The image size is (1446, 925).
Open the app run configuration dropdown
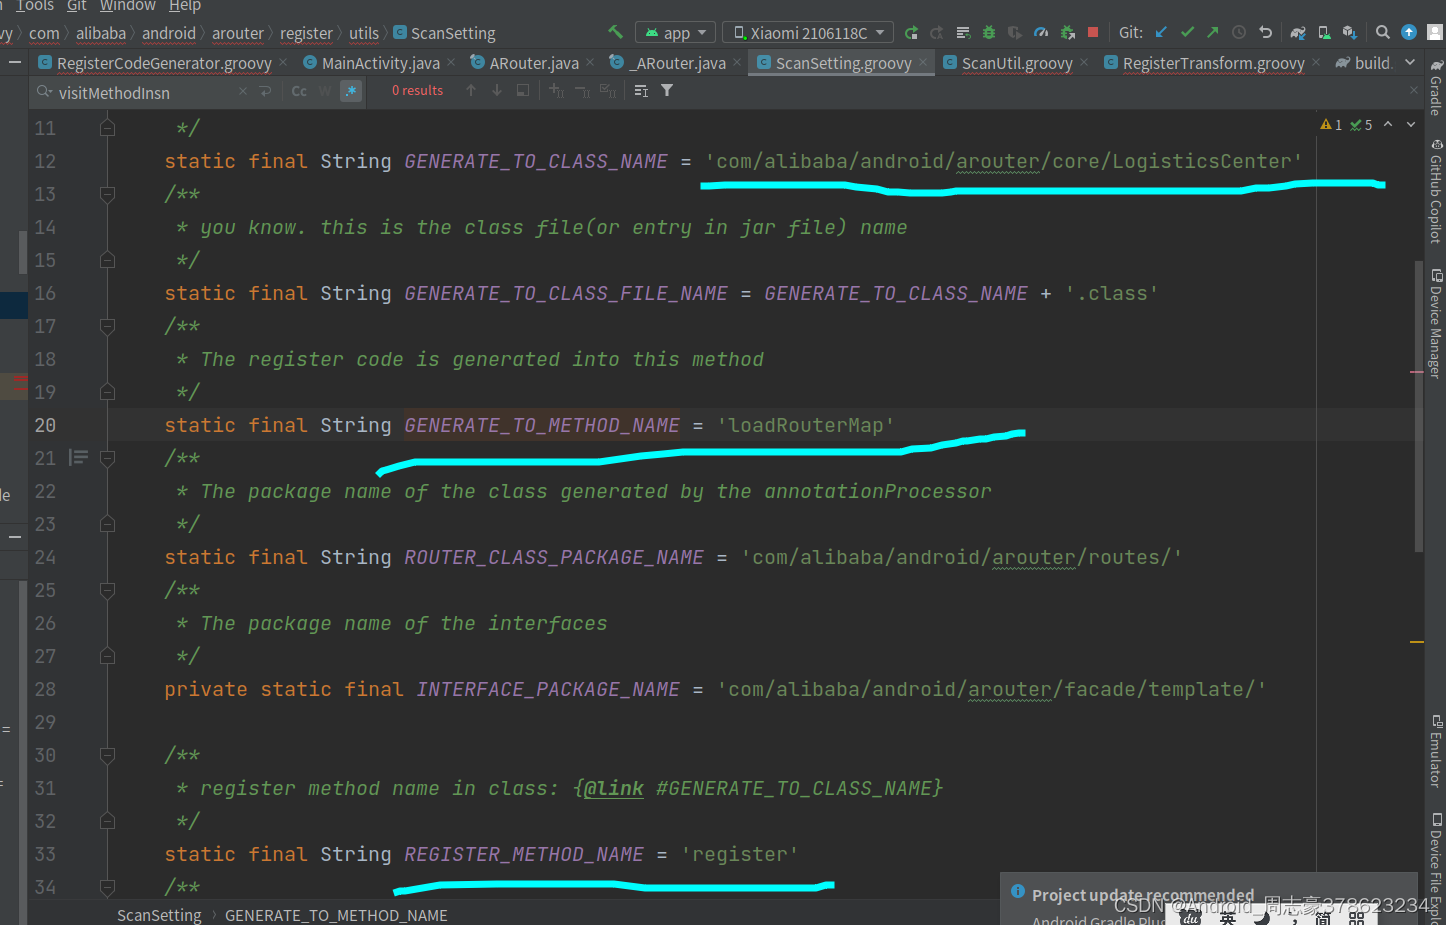[676, 33]
